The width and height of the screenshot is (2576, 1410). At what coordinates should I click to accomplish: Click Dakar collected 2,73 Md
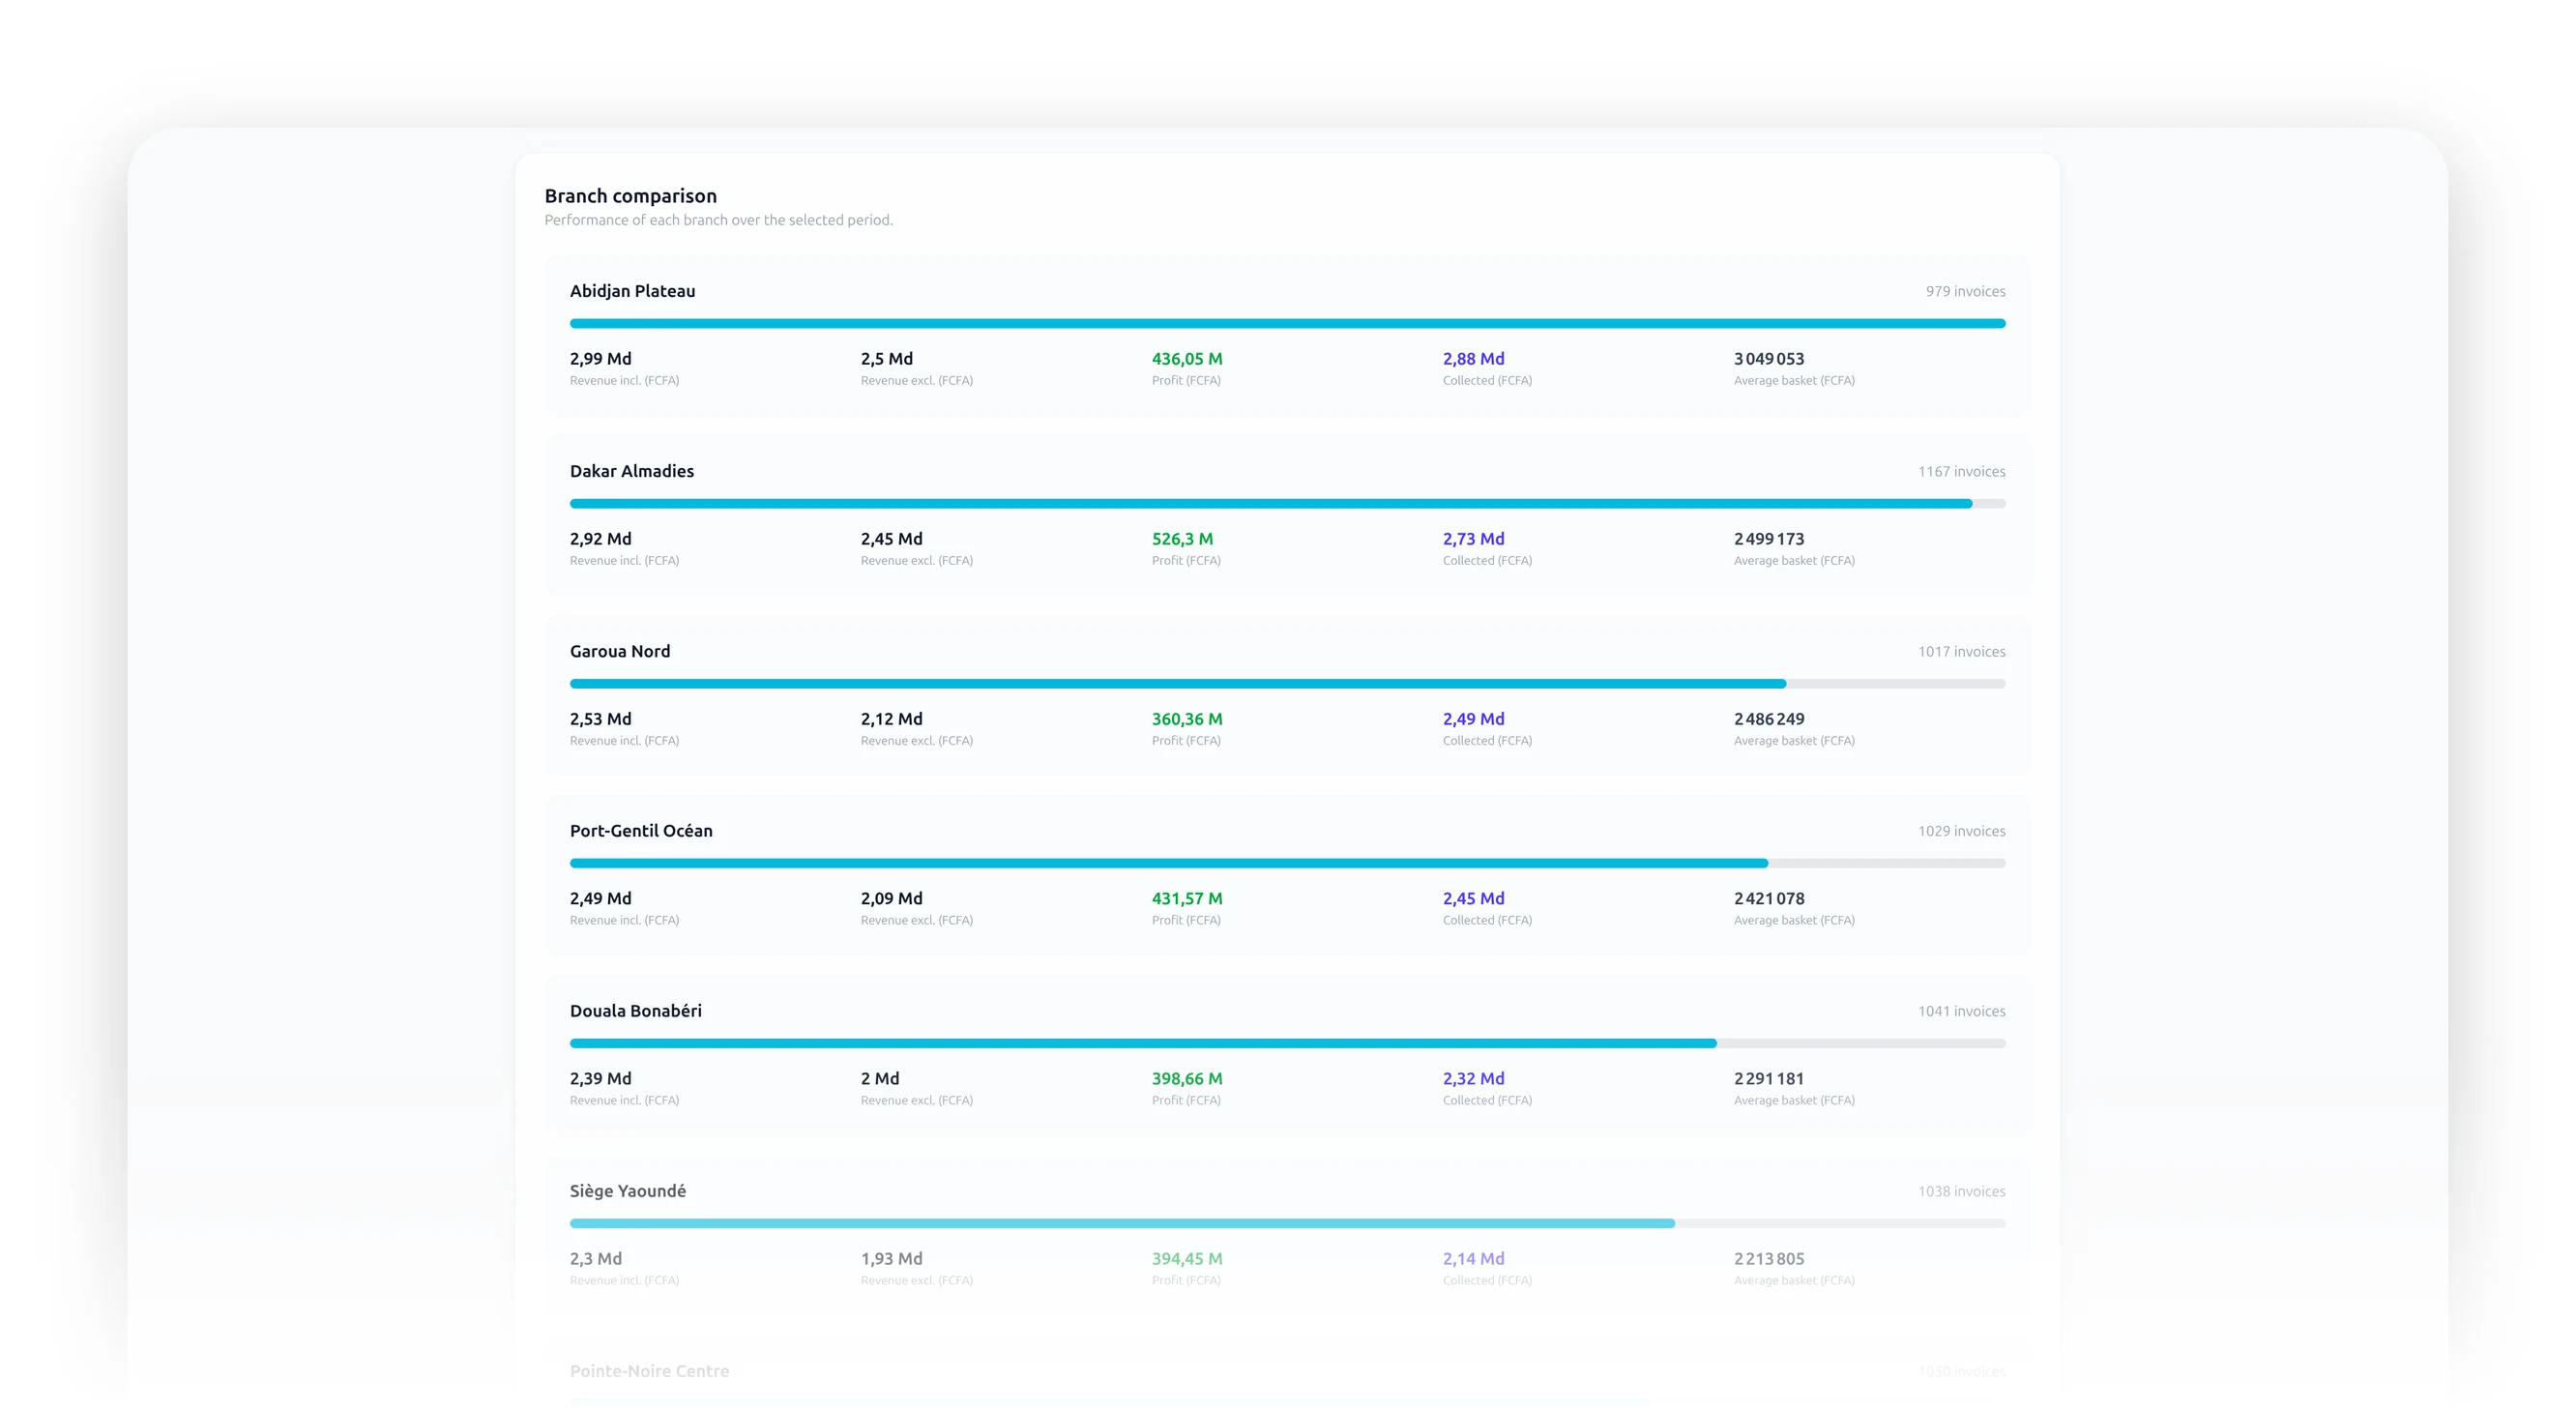1473,539
